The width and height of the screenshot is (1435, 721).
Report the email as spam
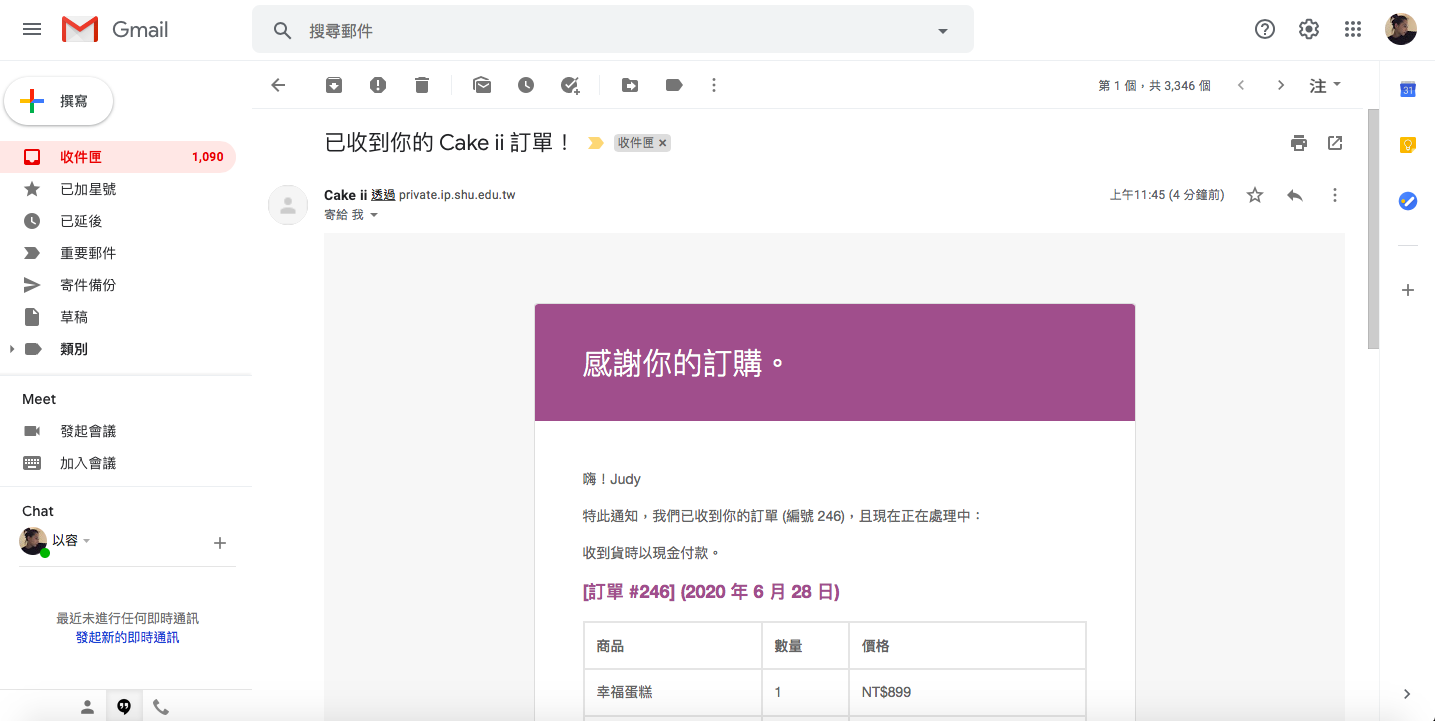378,86
